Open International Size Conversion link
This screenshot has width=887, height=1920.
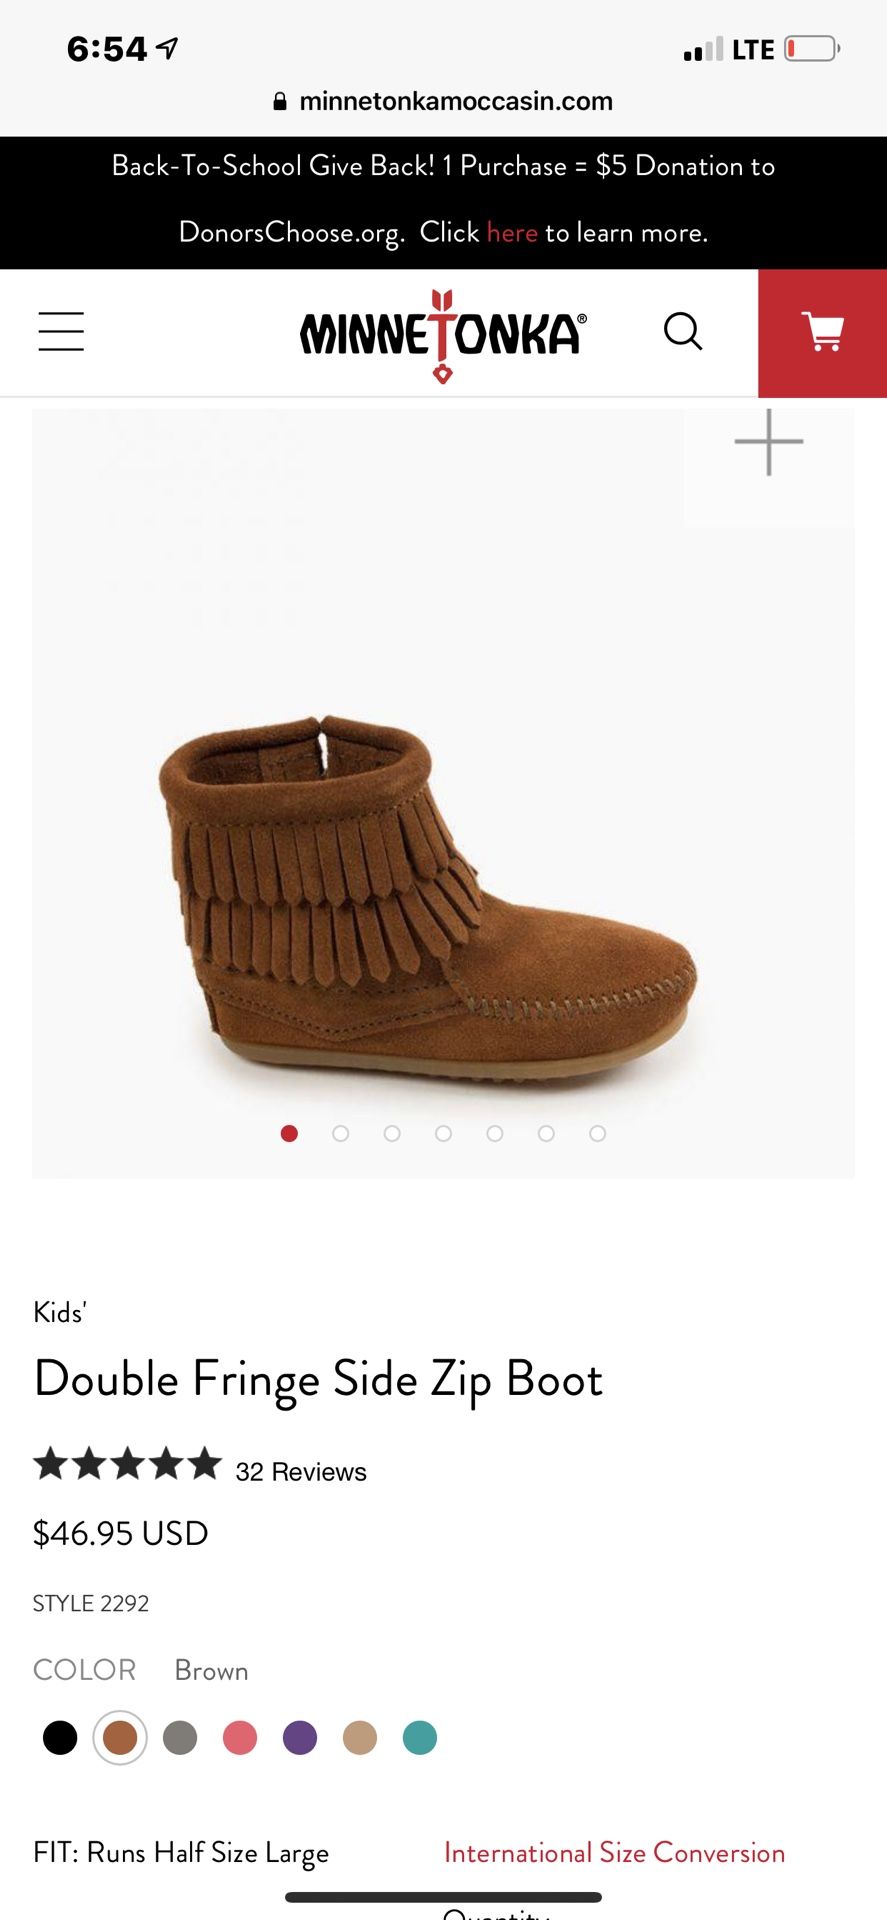point(614,1853)
